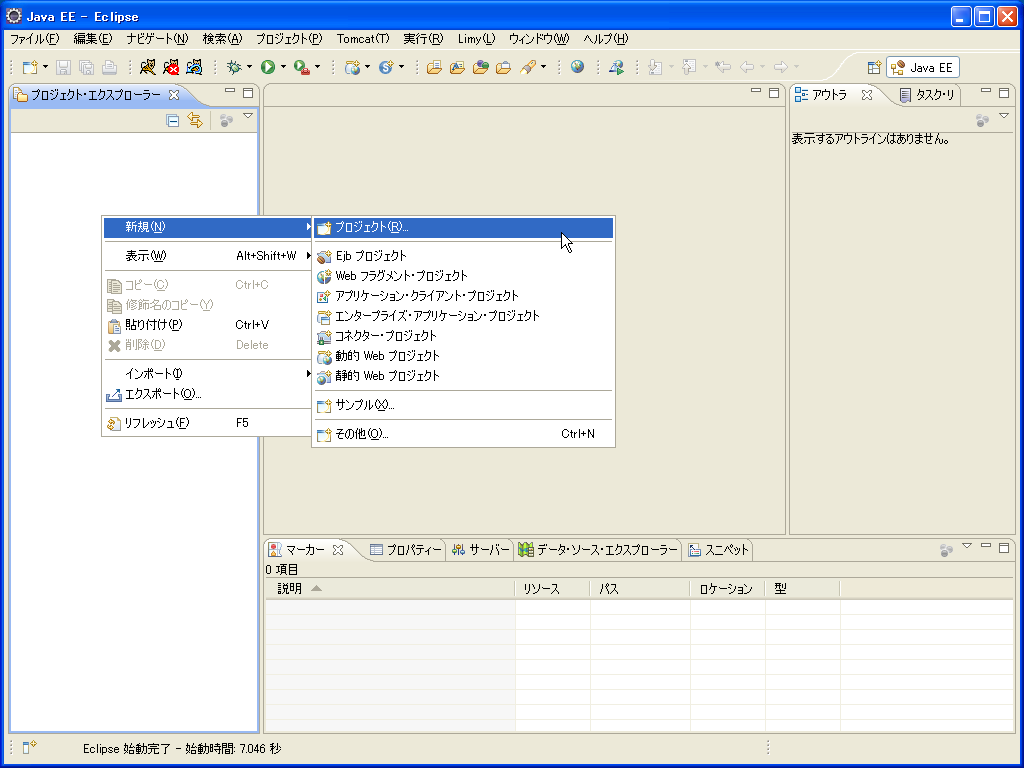Select サンプル(X)... menu entry

tap(463, 406)
